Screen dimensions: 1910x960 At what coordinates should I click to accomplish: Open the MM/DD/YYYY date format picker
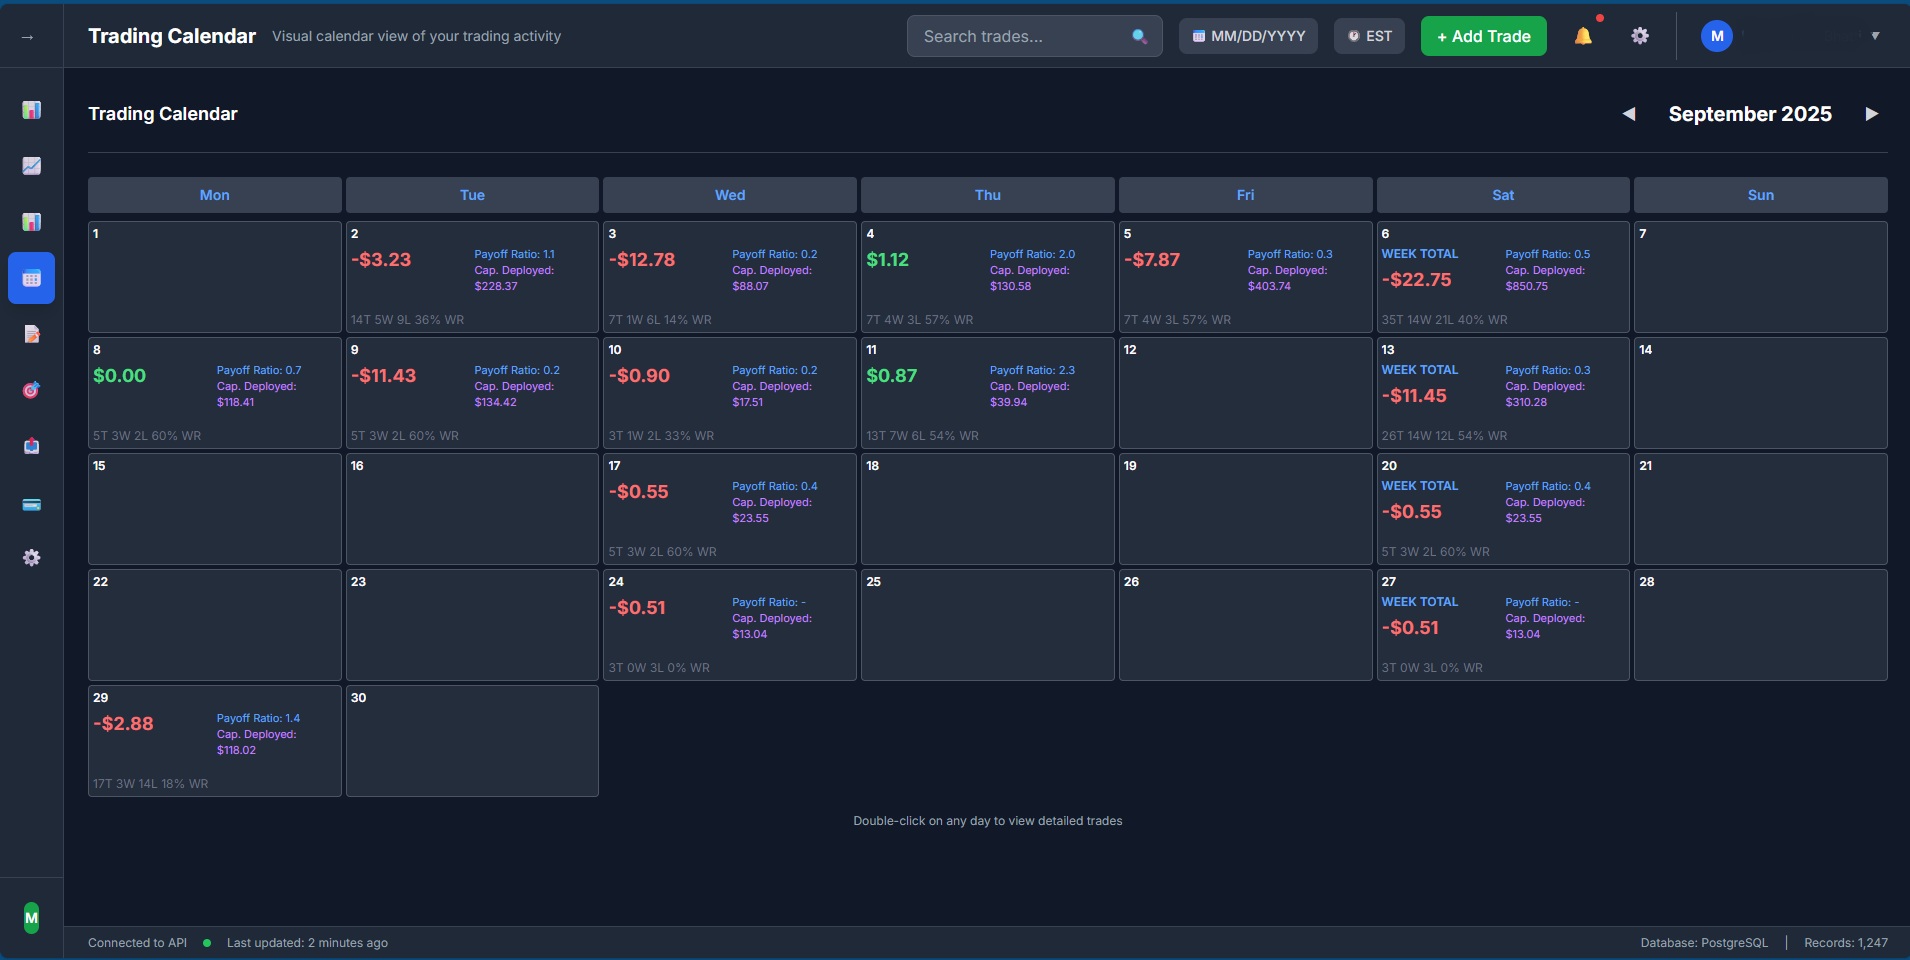pyautogui.click(x=1248, y=36)
